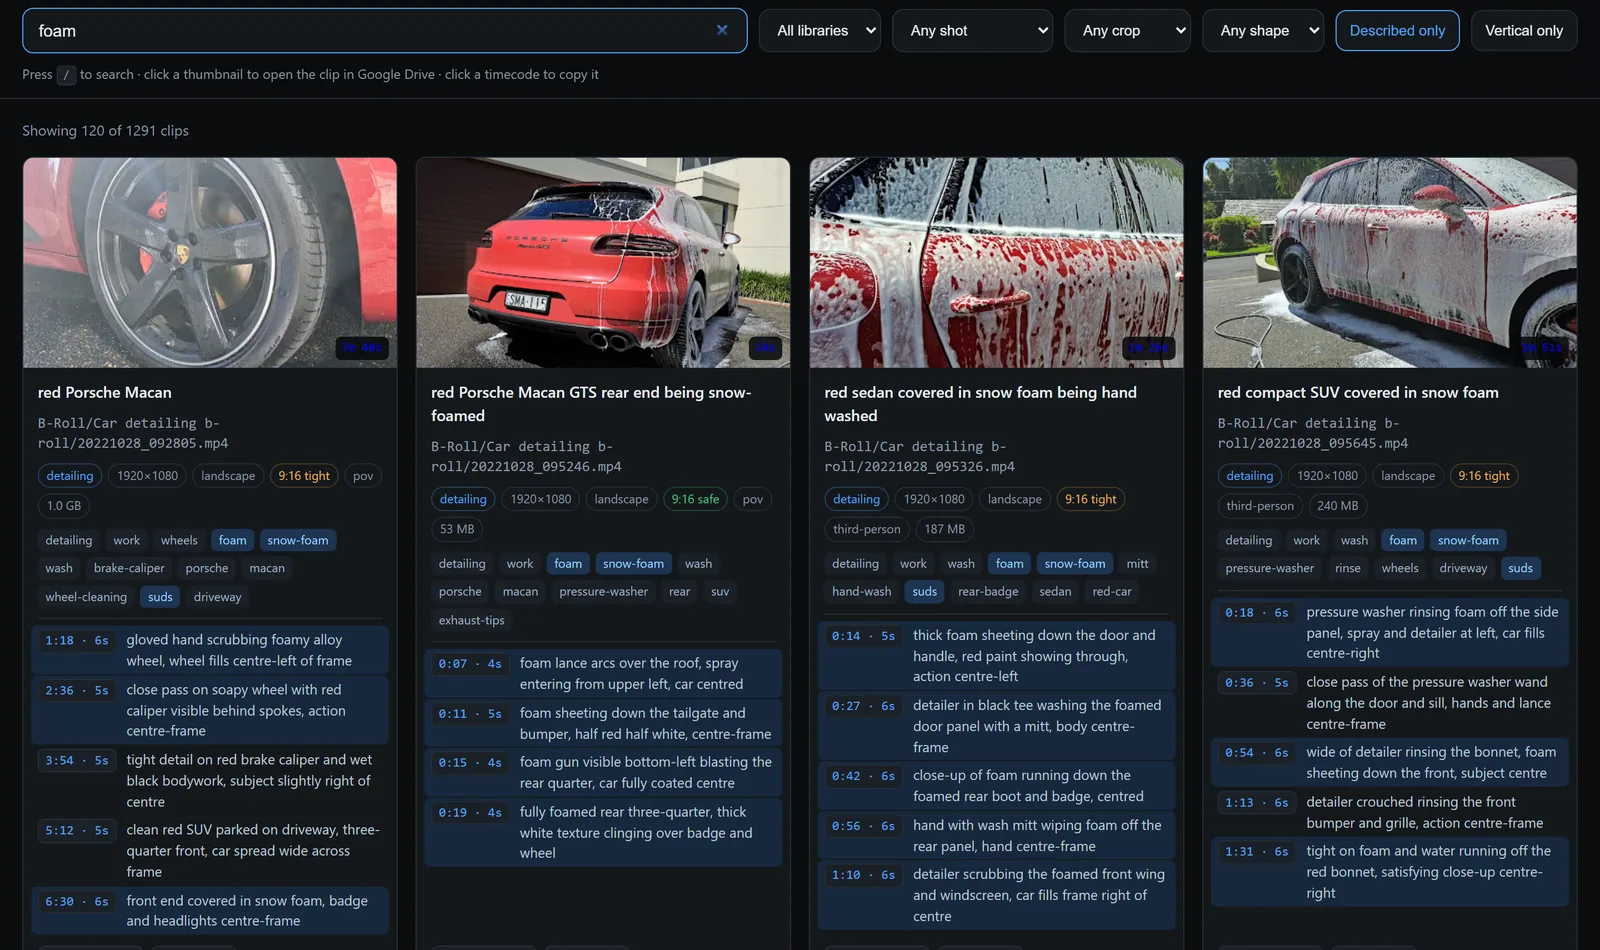The image size is (1600, 950).
Task: Expand the Any shape filter
Action: [1263, 31]
